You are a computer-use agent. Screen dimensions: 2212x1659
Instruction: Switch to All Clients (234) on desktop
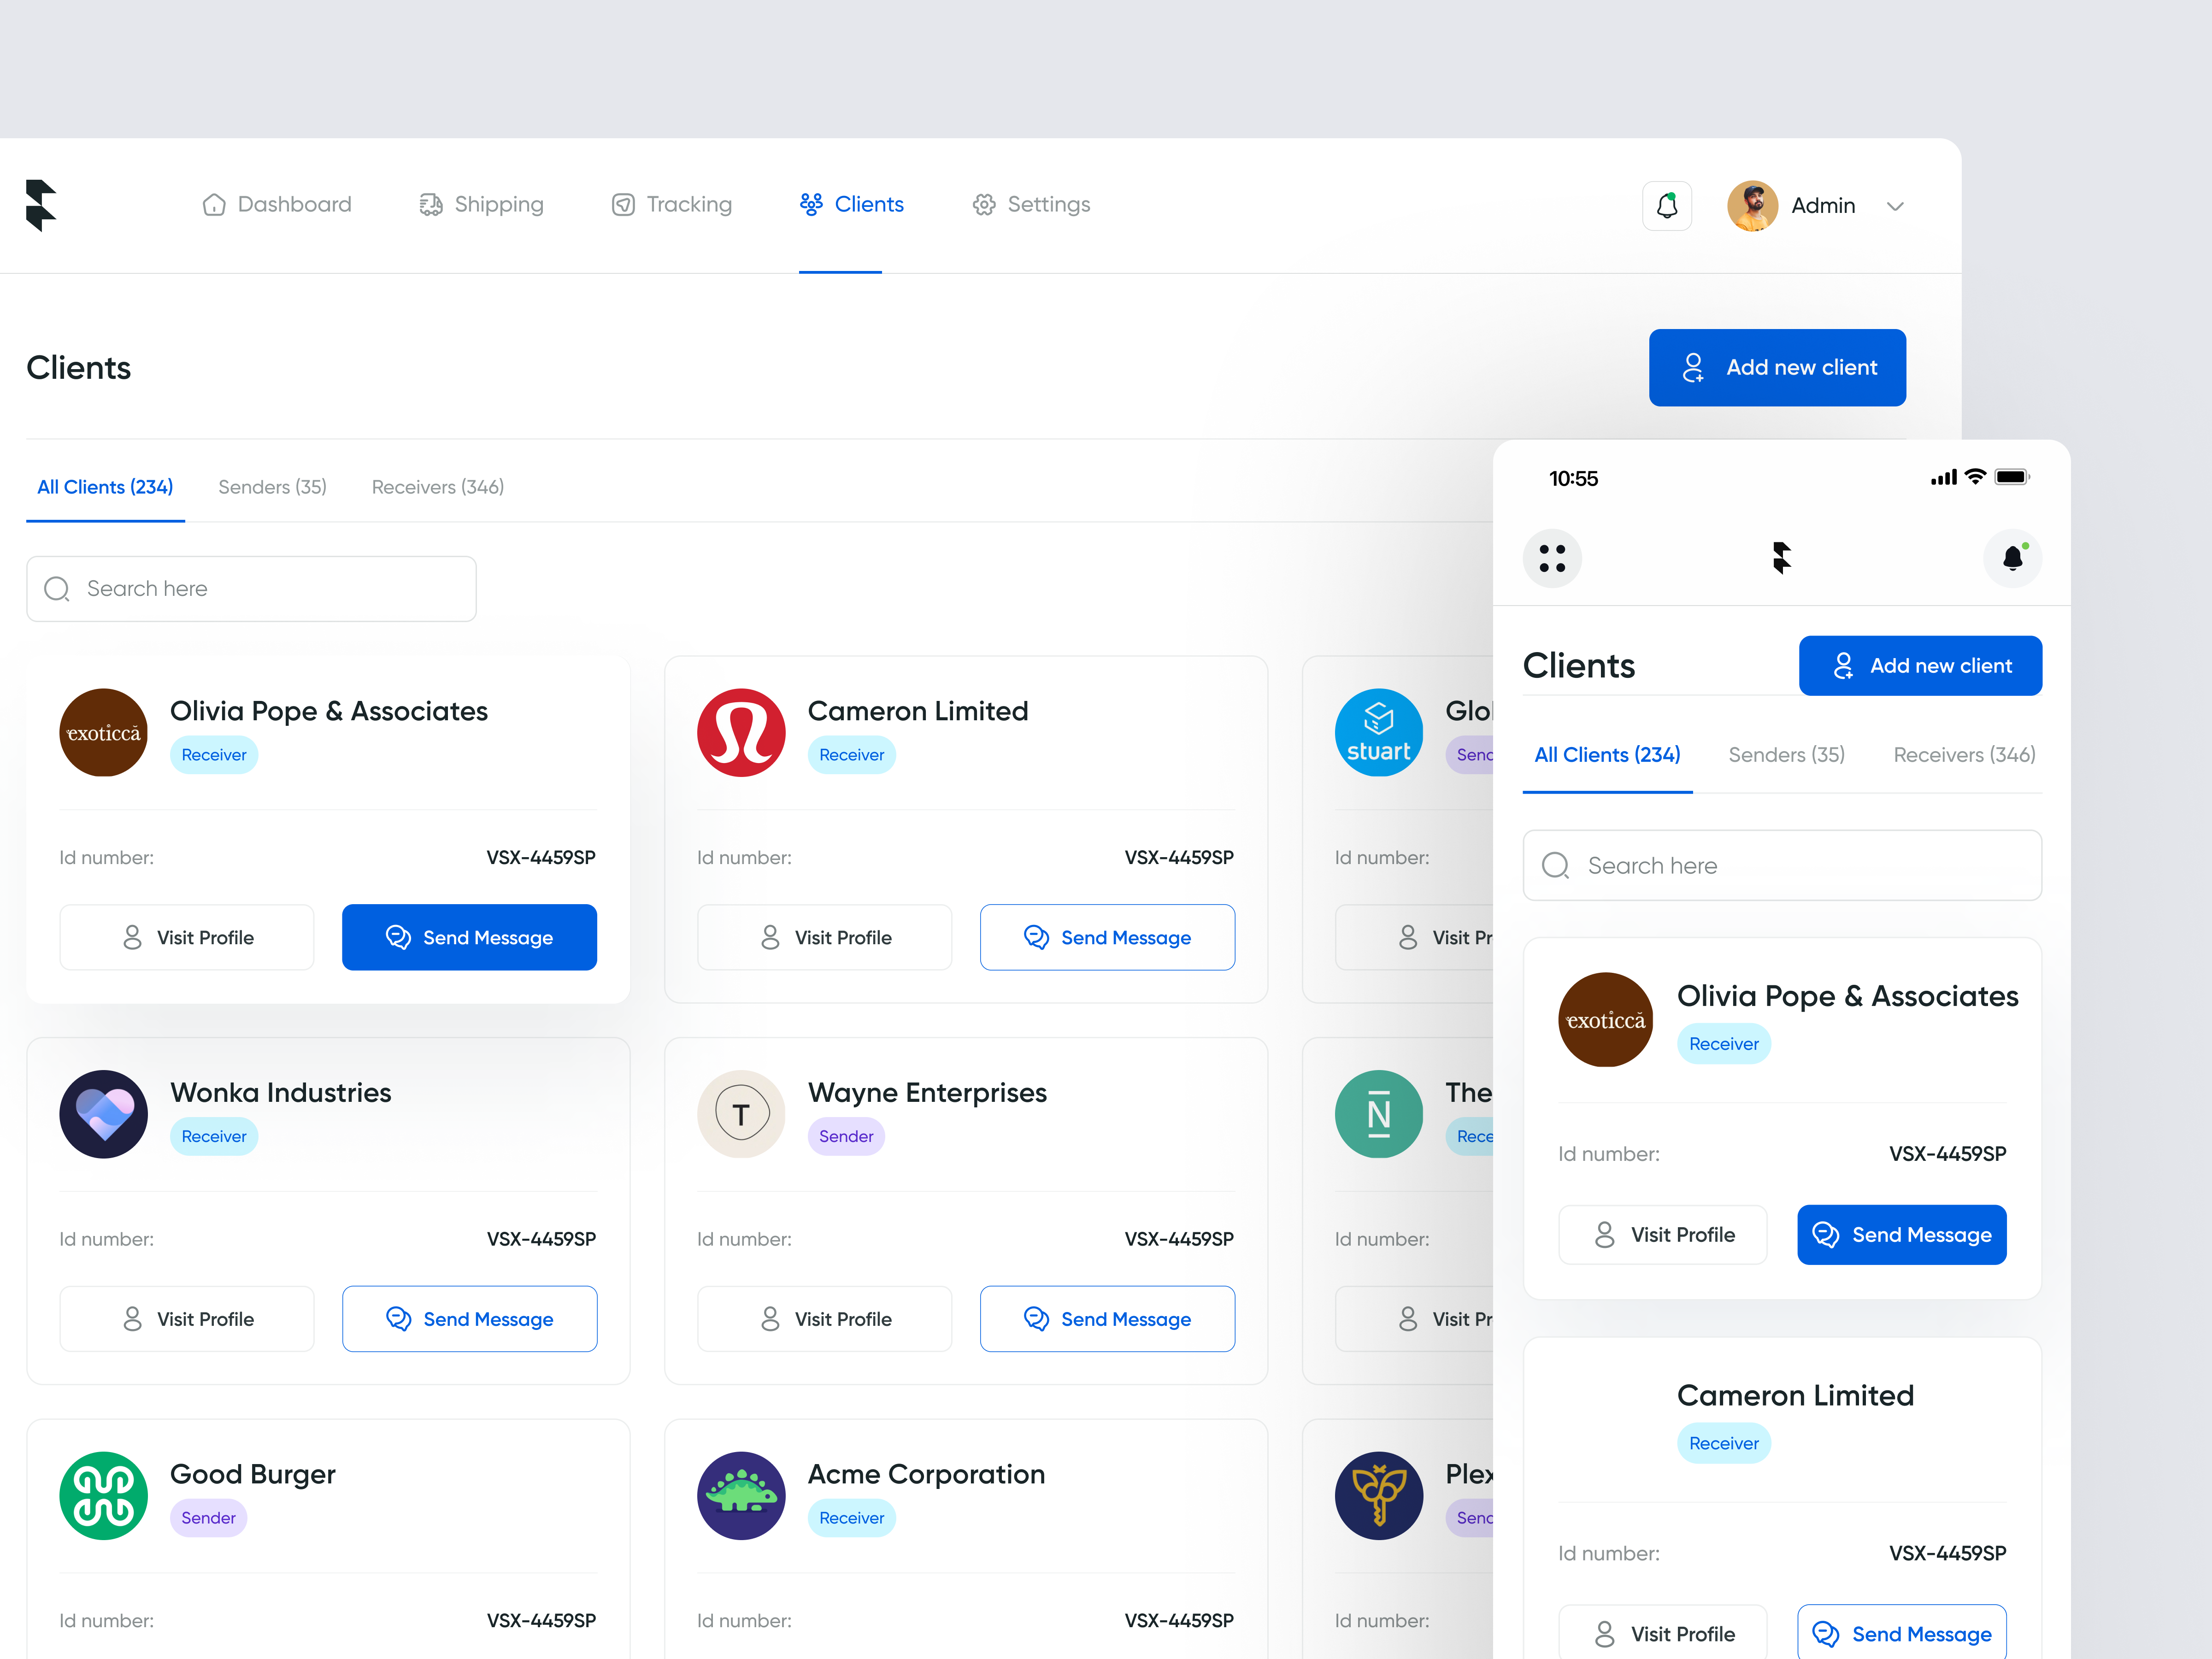(104, 487)
